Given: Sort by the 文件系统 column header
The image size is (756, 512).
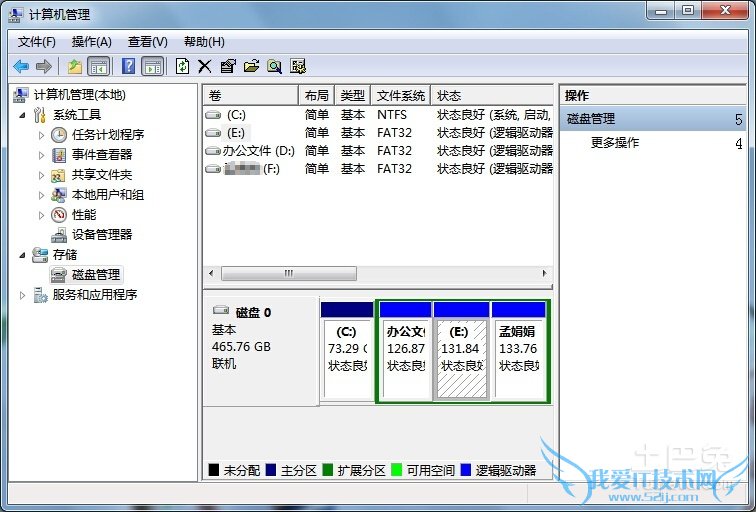Looking at the screenshot, I should tap(401, 95).
